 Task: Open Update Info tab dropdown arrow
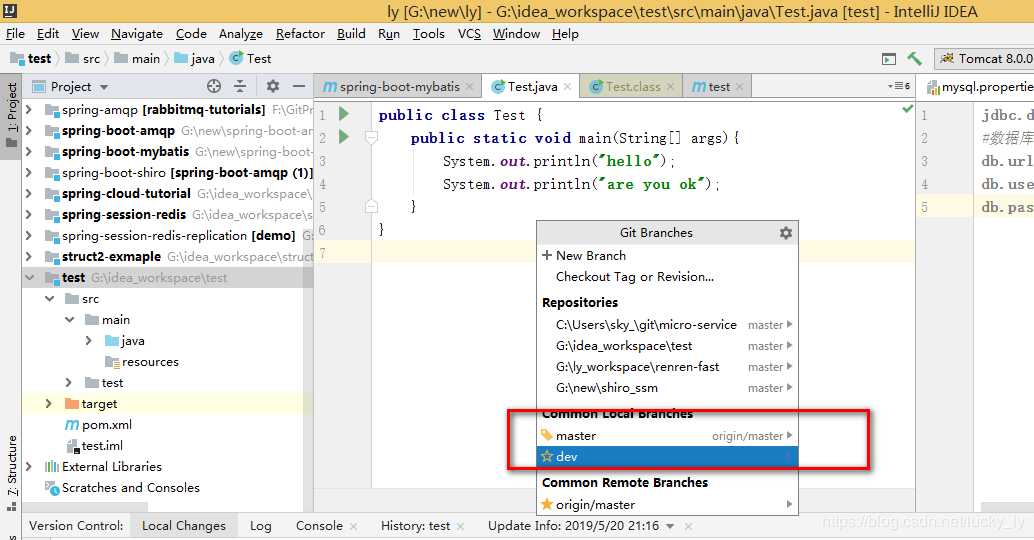point(670,526)
